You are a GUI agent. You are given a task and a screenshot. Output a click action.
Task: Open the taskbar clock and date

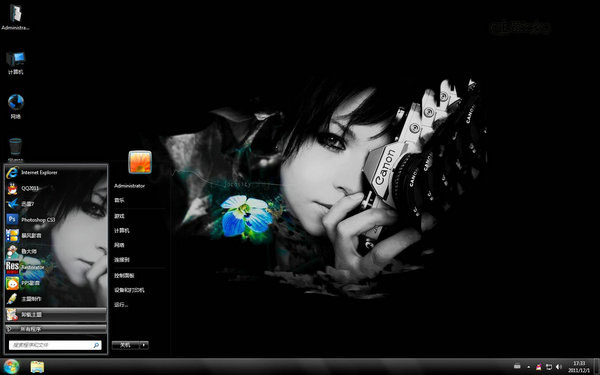click(579, 367)
